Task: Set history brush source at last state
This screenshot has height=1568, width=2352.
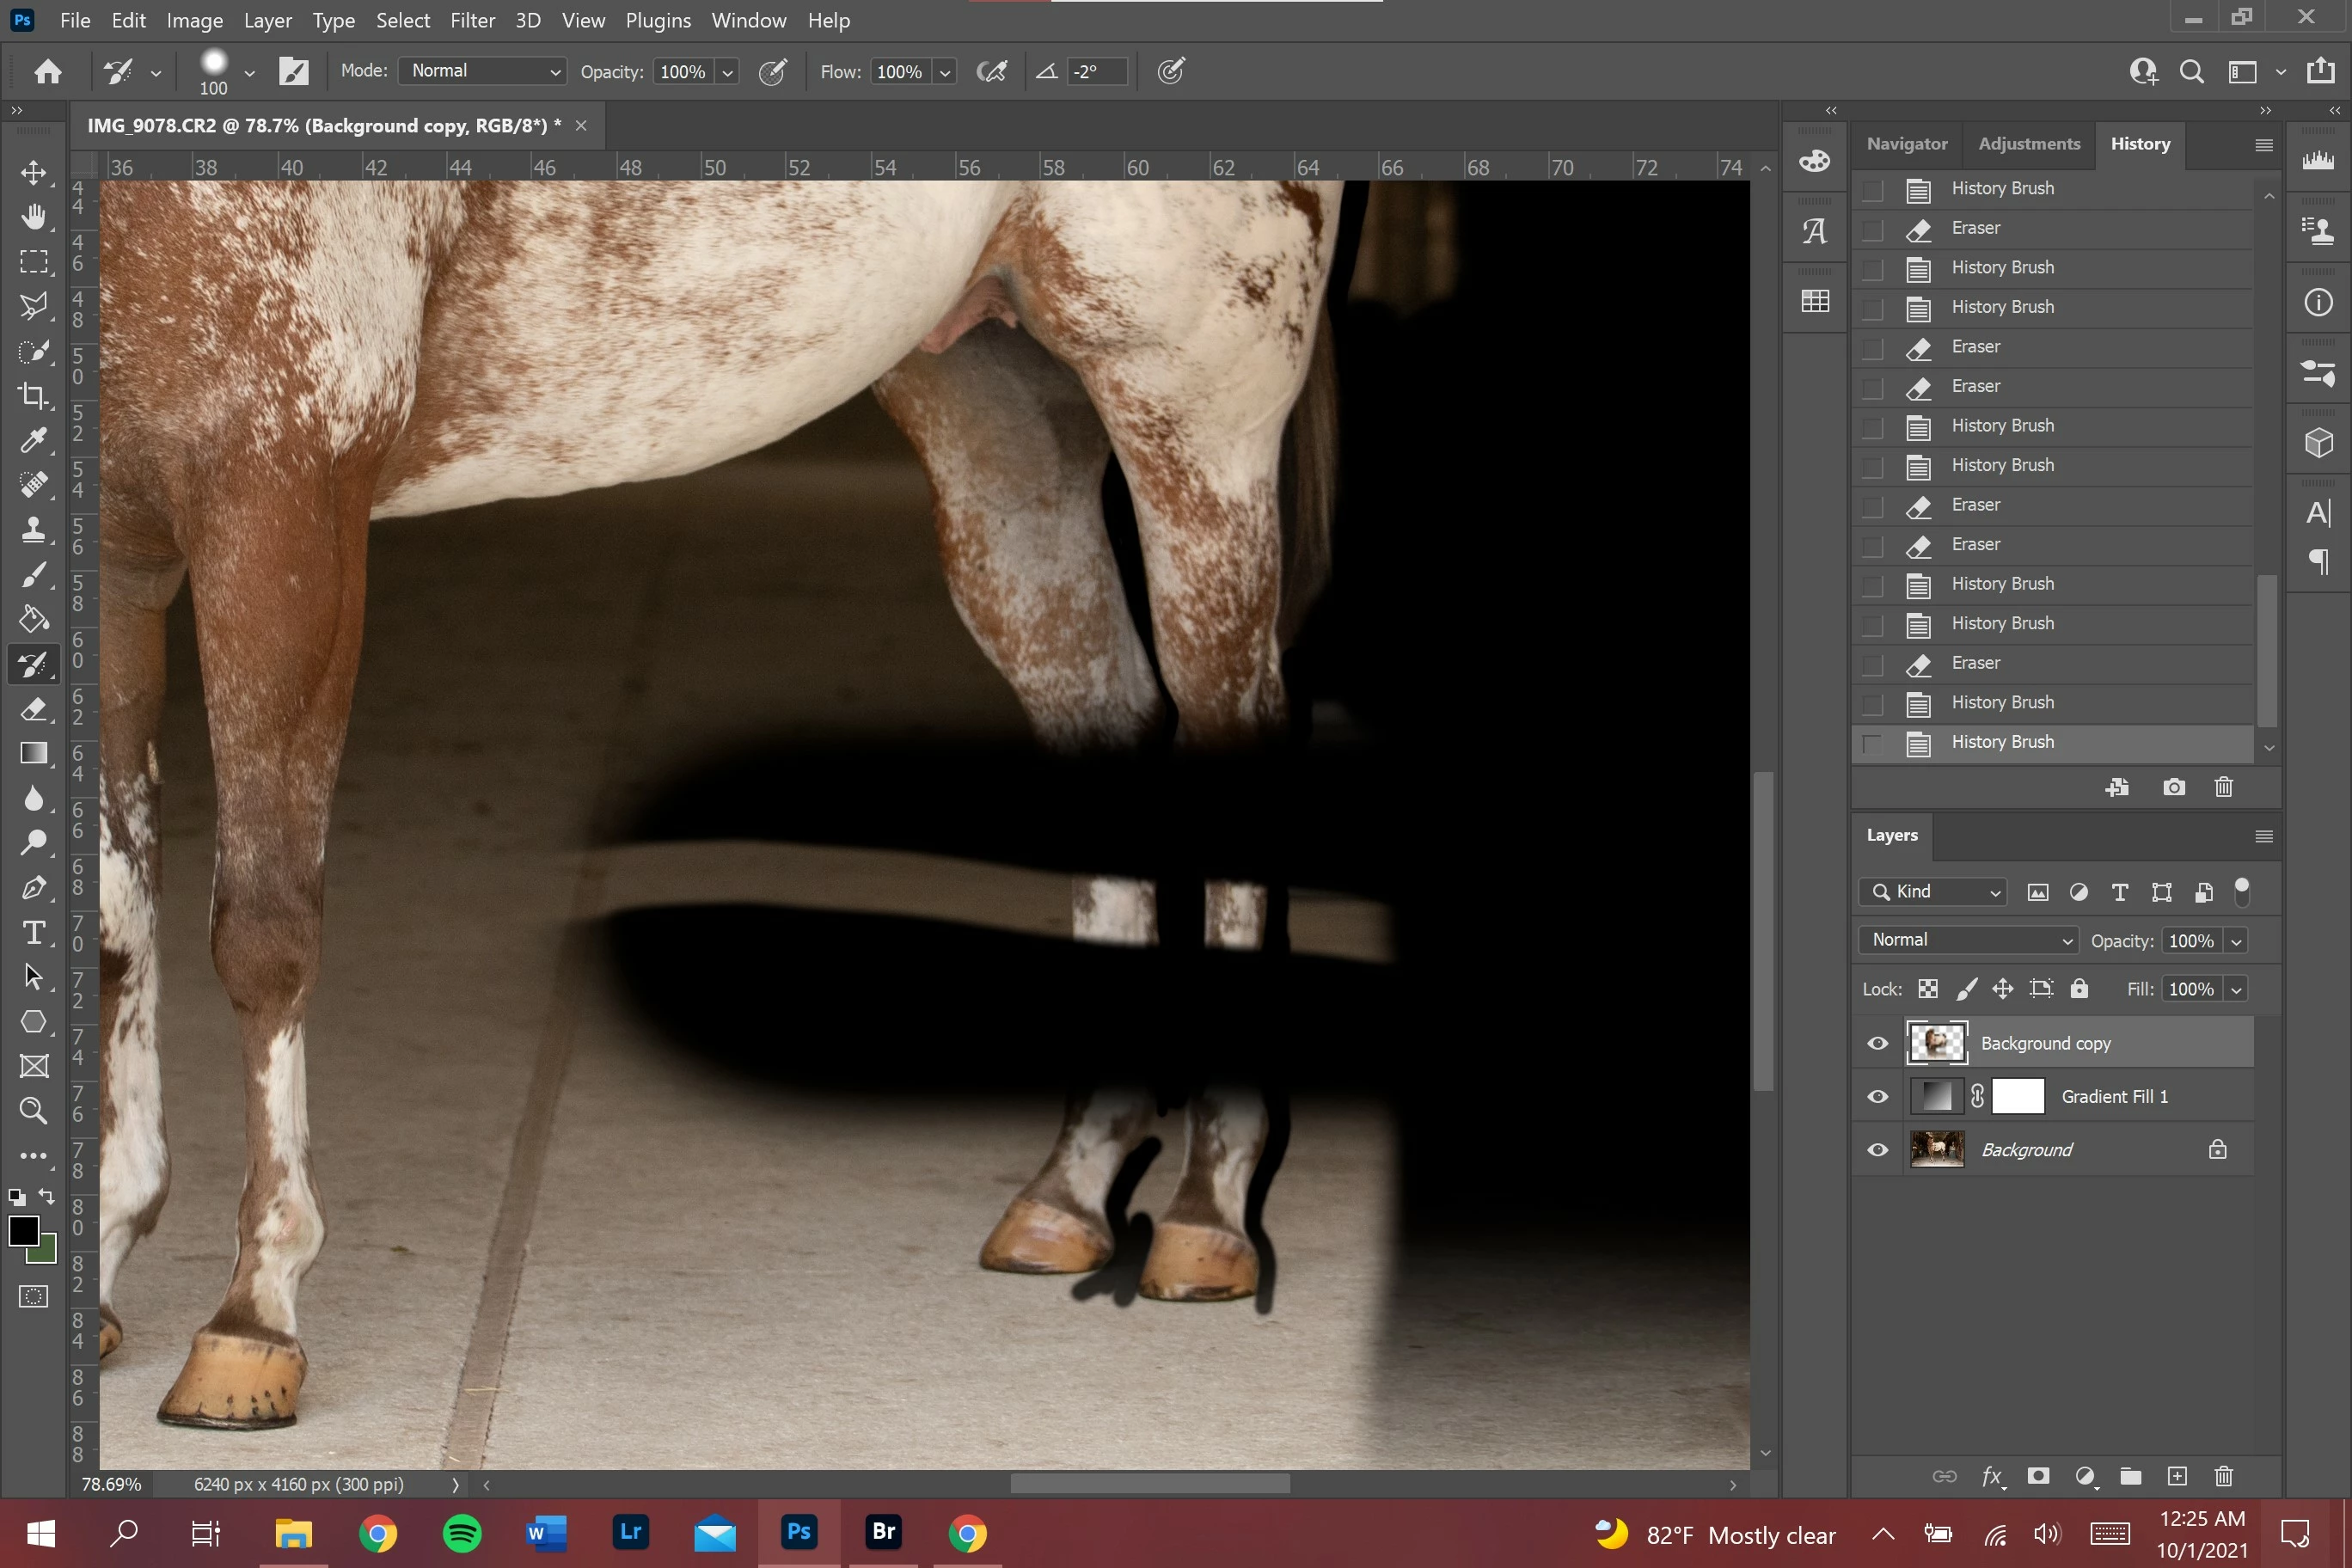Action: [1872, 742]
